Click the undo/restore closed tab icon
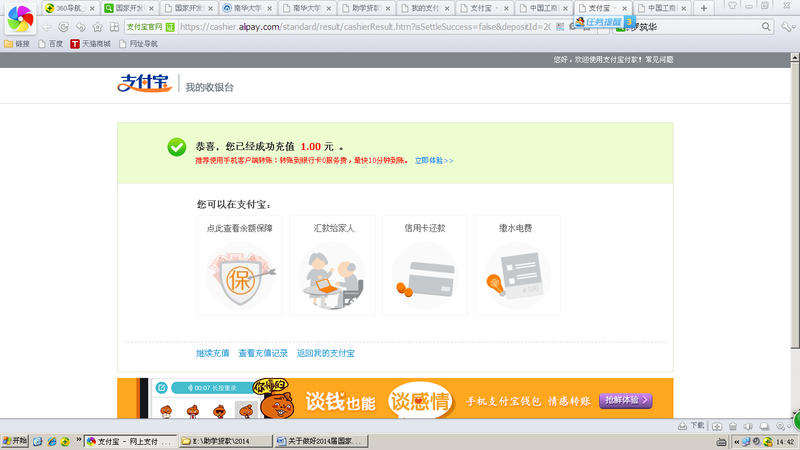This screenshot has height=450, width=800. pos(81,27)
